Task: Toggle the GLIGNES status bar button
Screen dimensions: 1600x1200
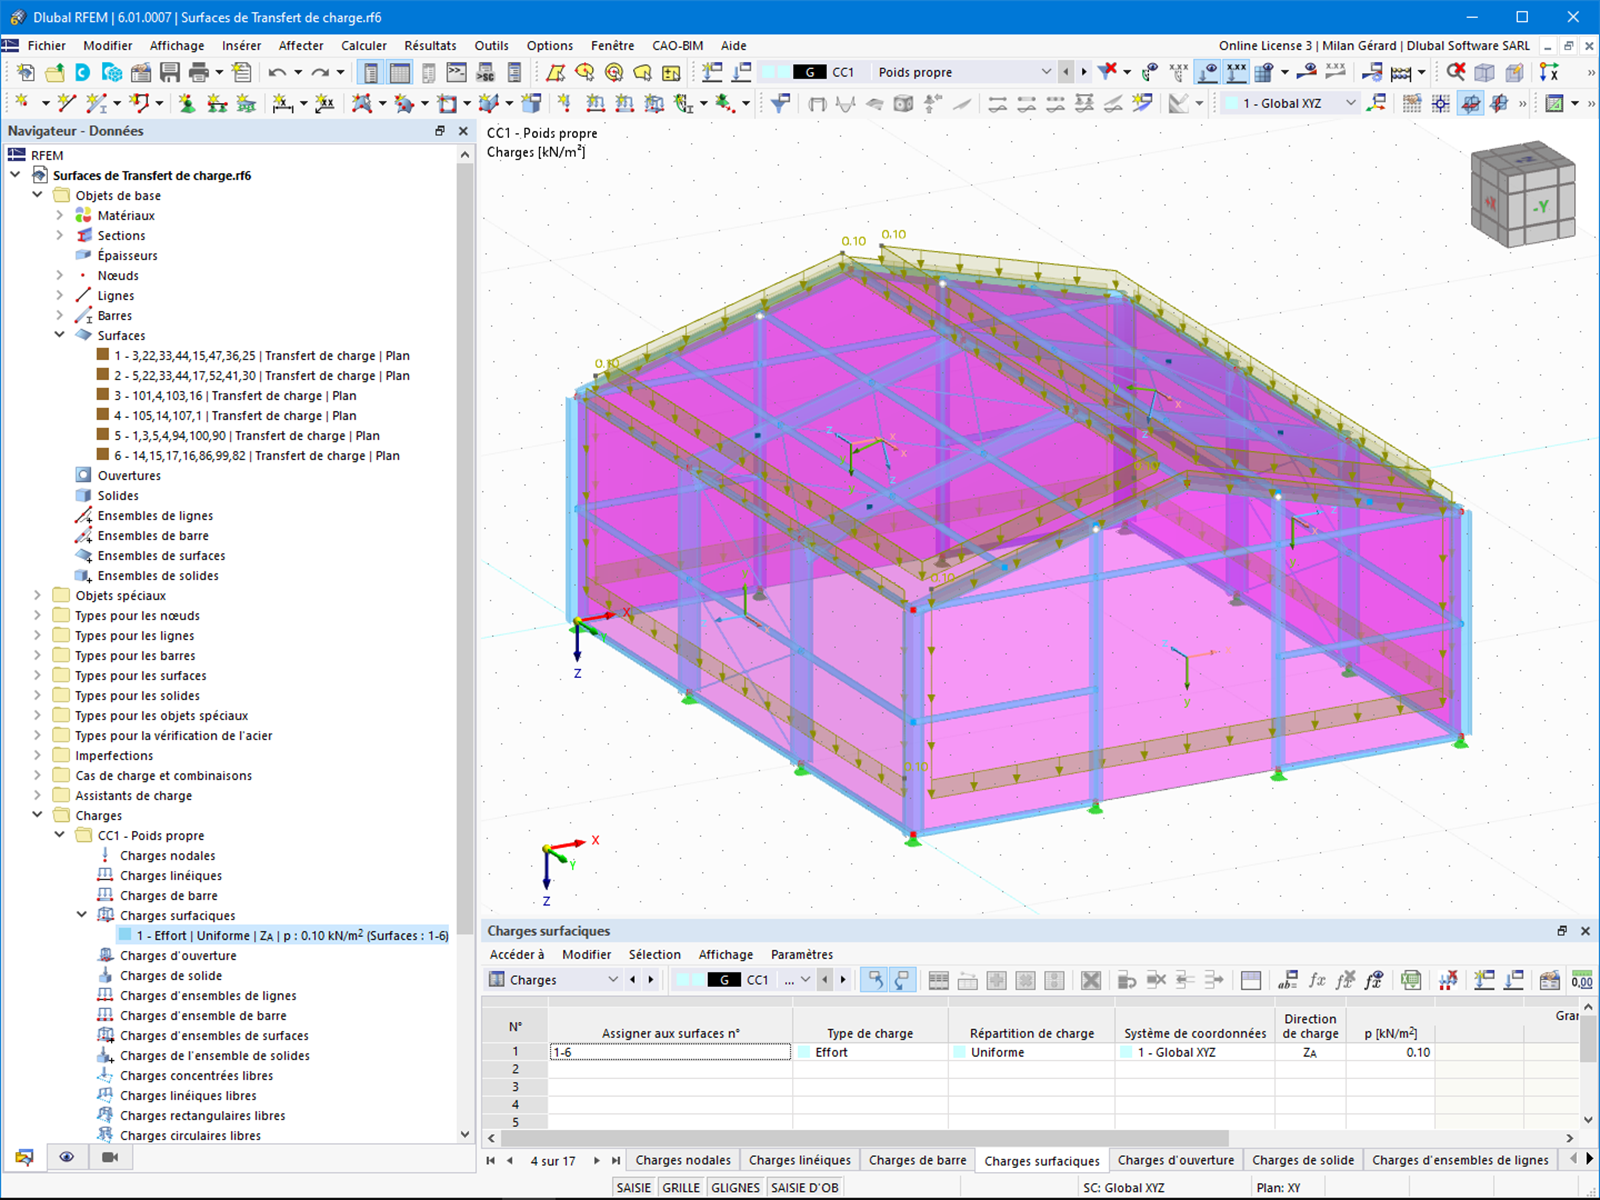Action: pos(736,1187)
